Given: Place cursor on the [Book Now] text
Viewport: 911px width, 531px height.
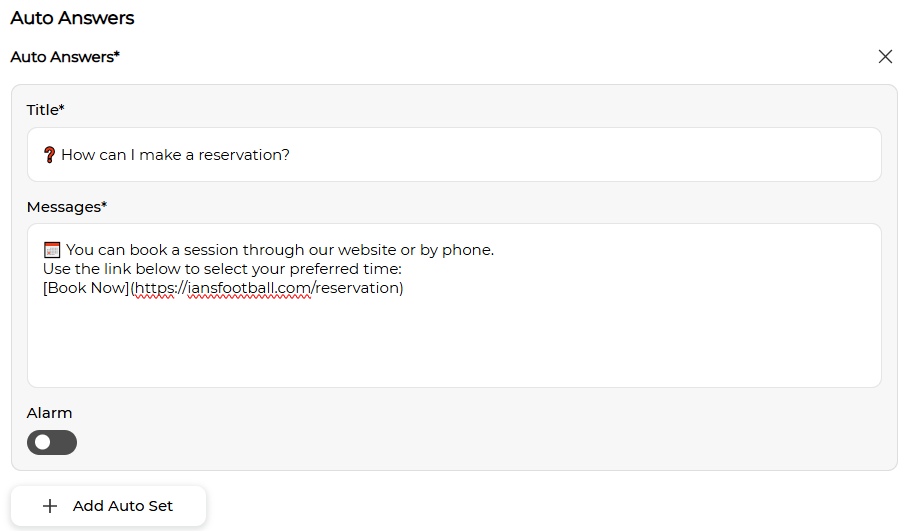Looking at the screenshot, I should (86, 288).
